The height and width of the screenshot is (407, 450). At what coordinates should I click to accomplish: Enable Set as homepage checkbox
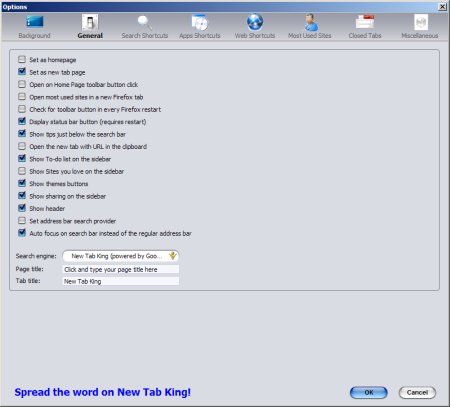22,60
